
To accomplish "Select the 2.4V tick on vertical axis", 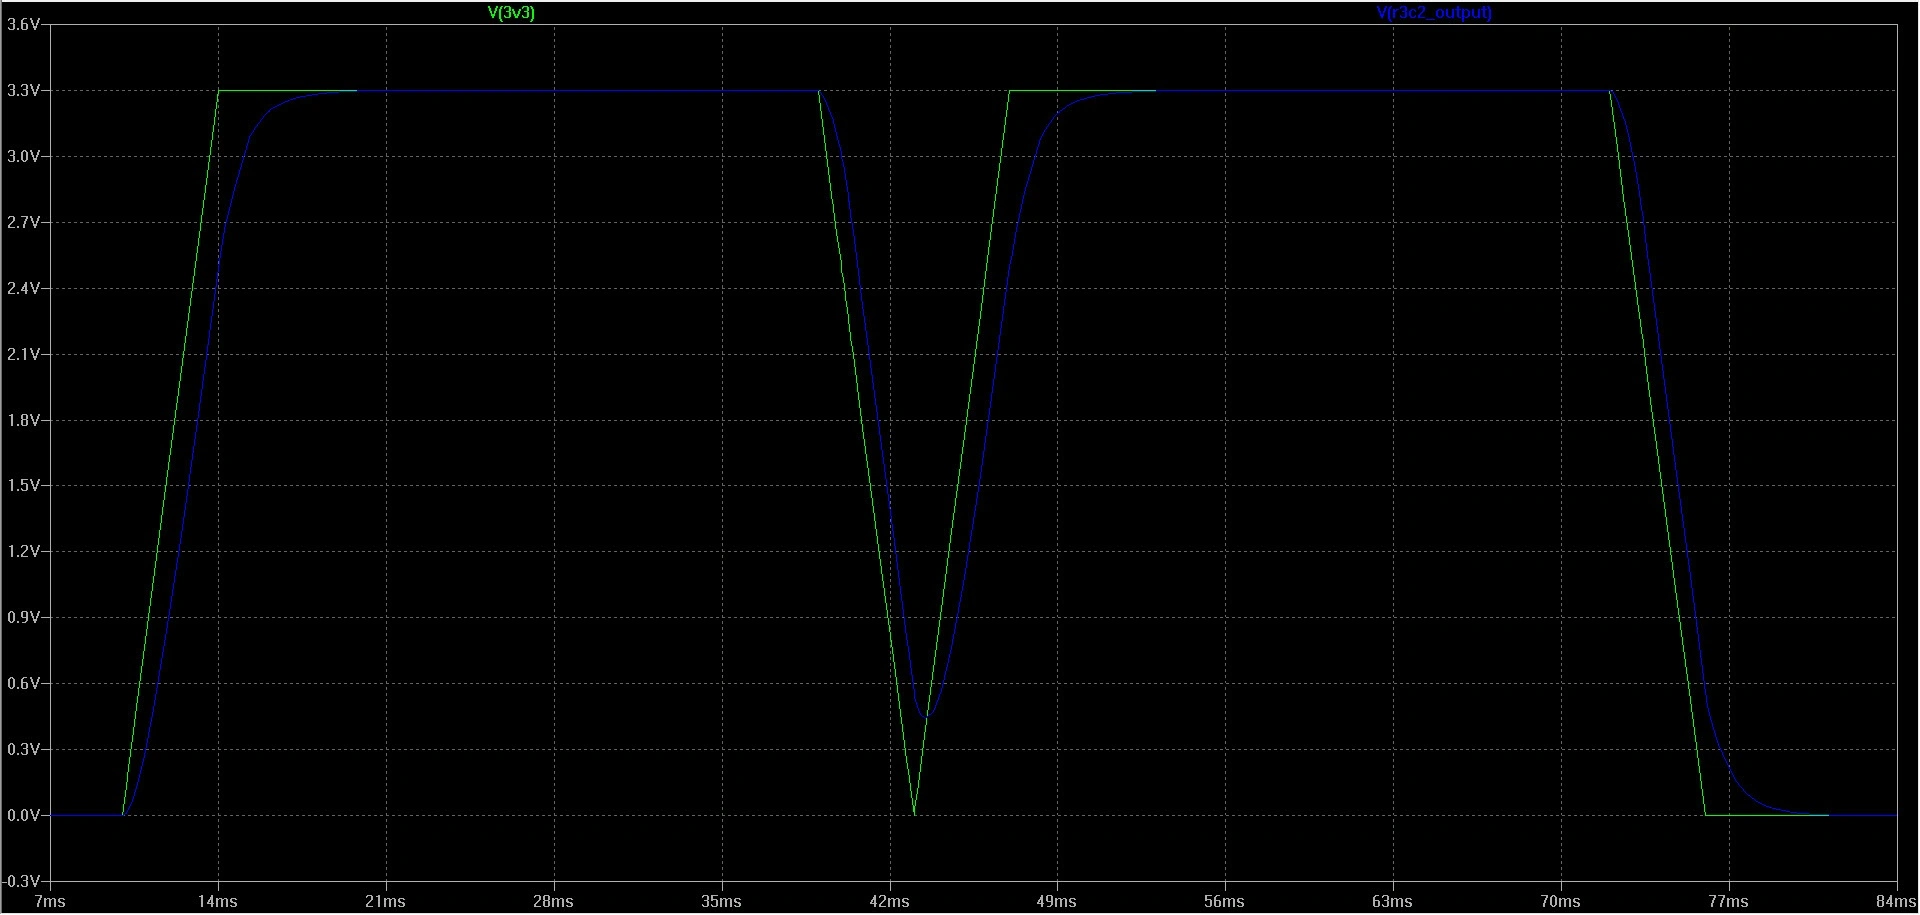I will tap(23, 288).
